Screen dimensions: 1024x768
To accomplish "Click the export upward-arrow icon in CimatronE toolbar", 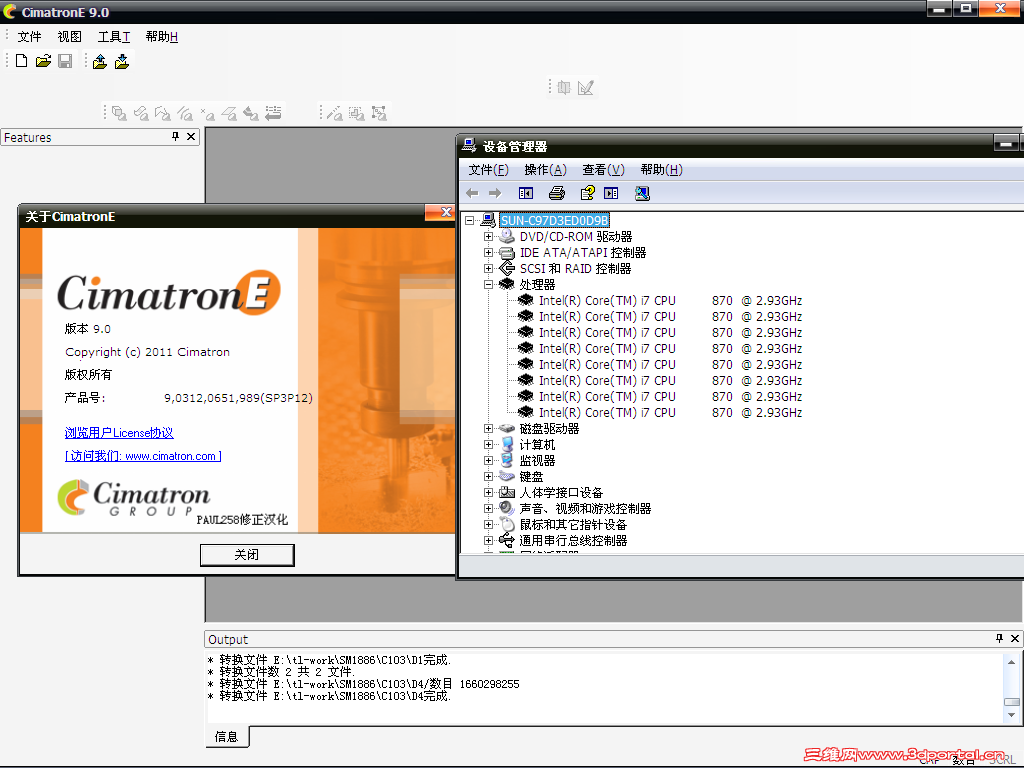I will (100, 61).
